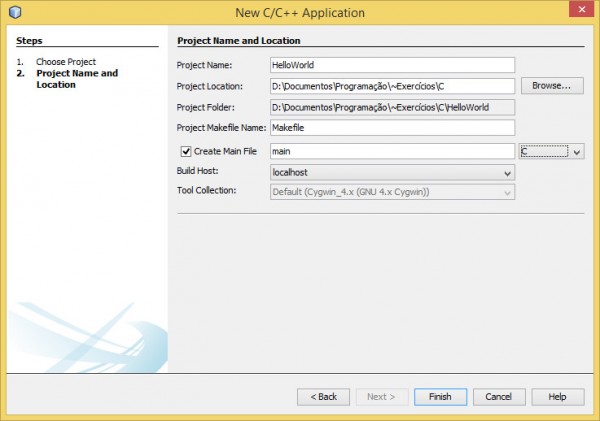The height and width of the screenshot is (421, 600).
Task: Select step 2 Project Name and Location
Action: click(x=77, y=79)
